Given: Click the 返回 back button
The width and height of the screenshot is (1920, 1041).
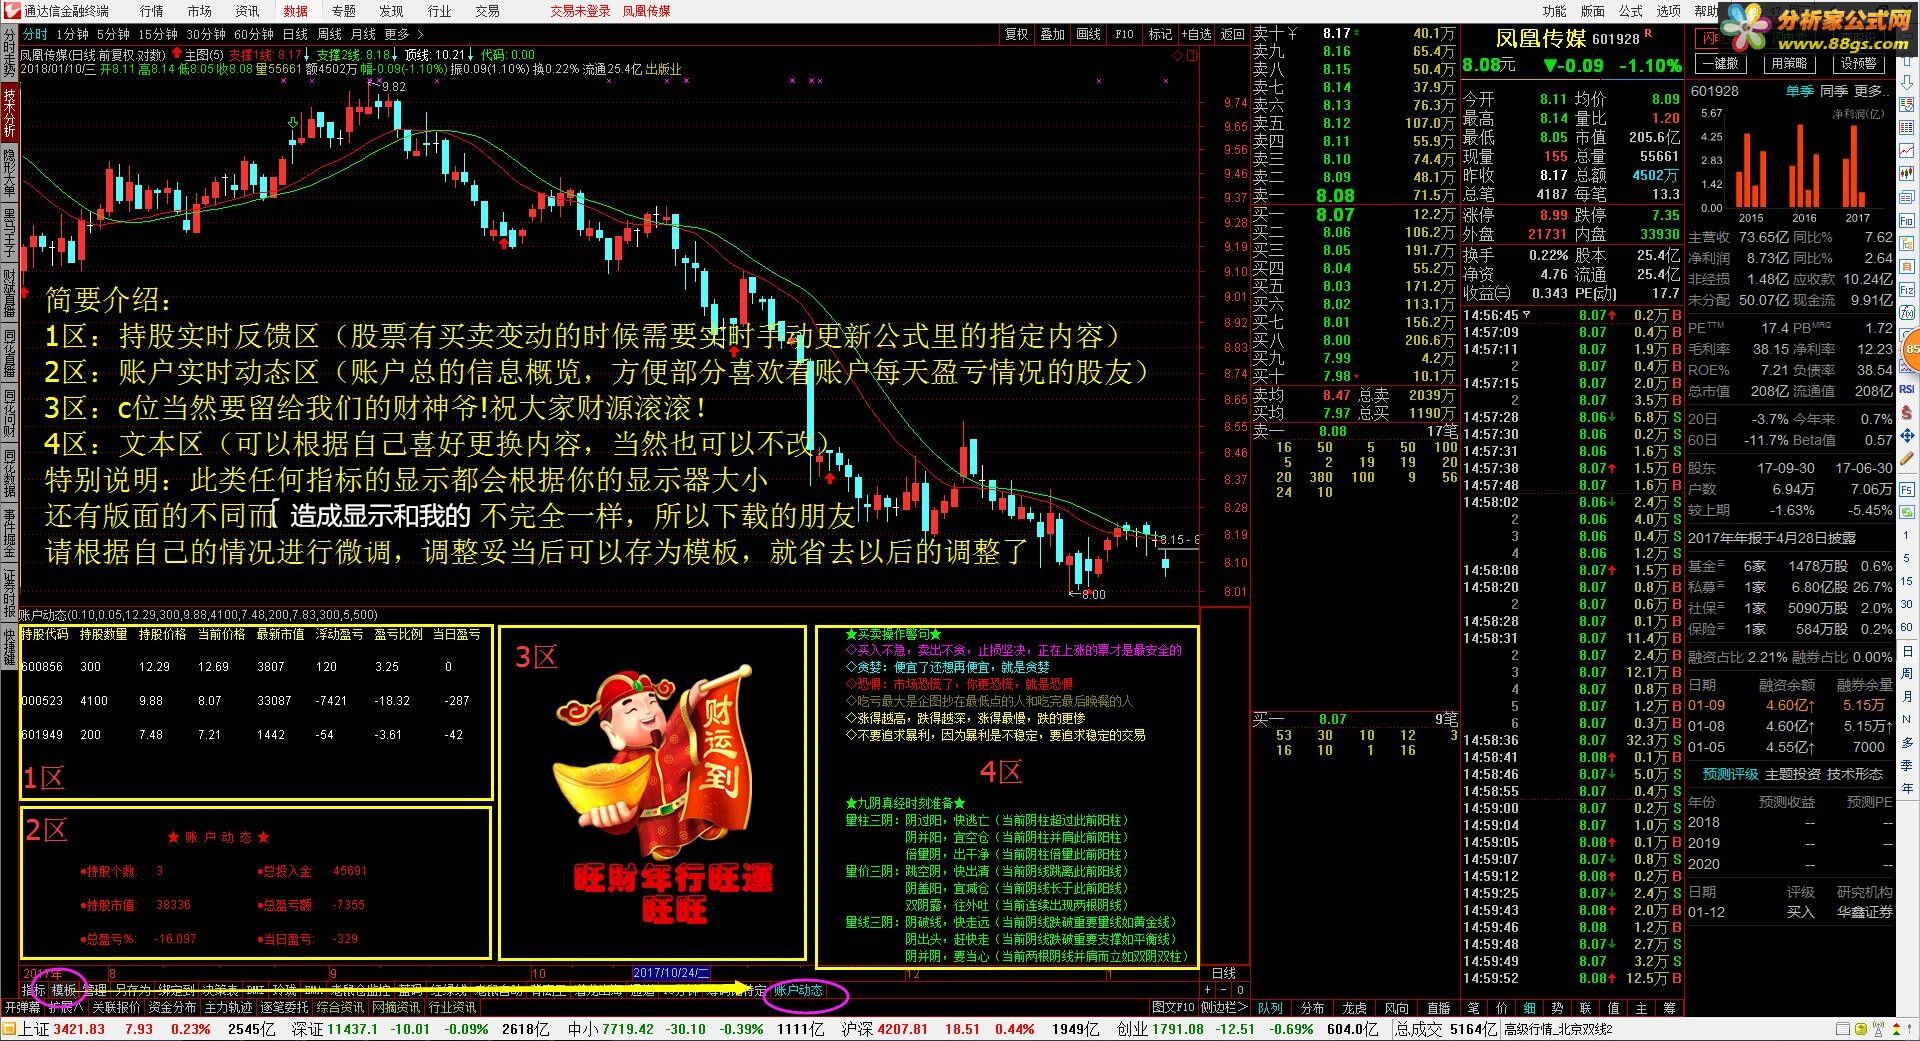Looking at the screenshot, I should (1232, 34).
